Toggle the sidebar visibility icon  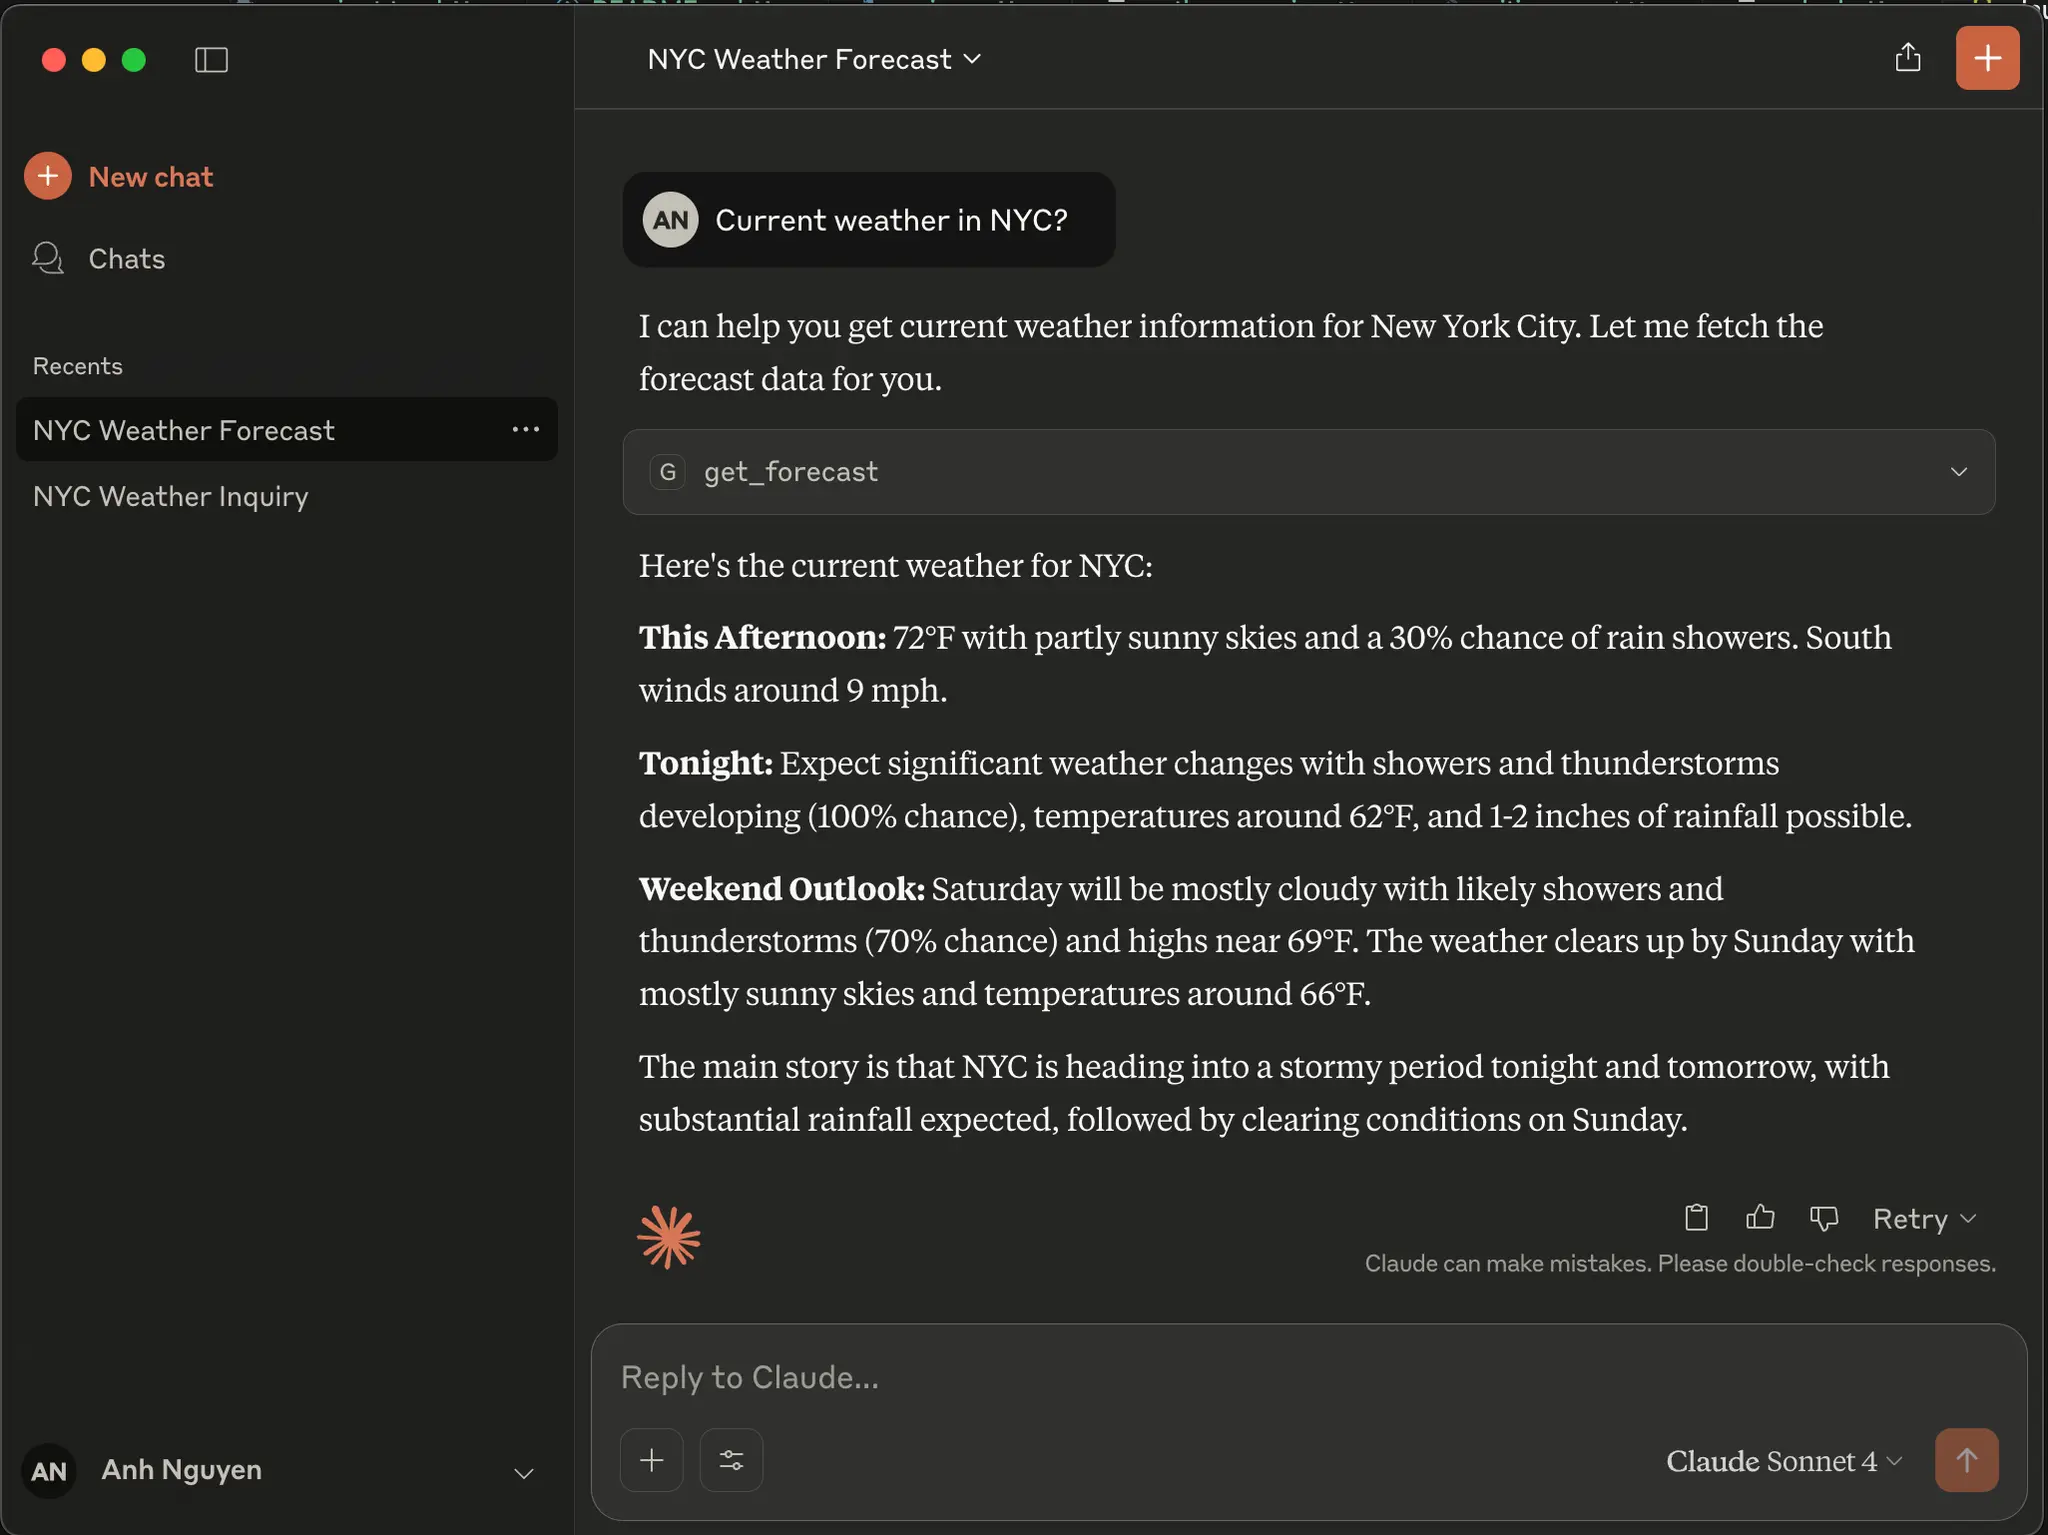(x=212, y=60)
